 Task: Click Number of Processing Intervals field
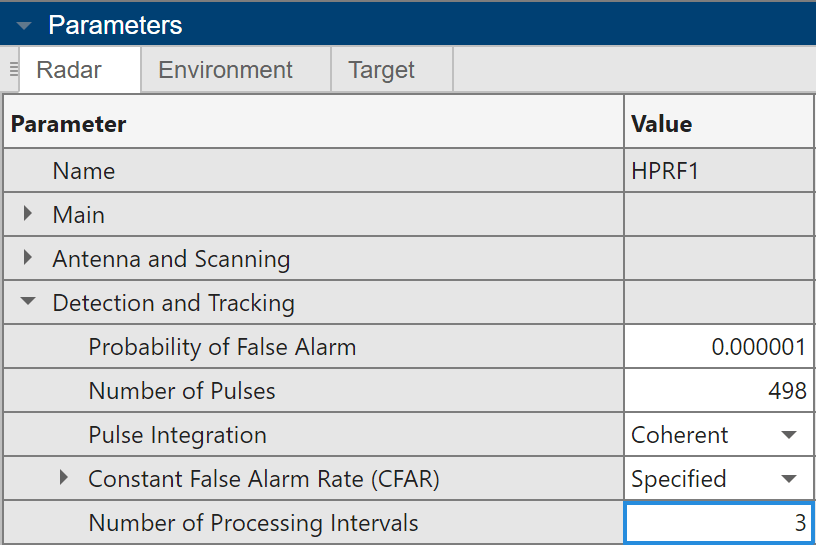[718, 523]
